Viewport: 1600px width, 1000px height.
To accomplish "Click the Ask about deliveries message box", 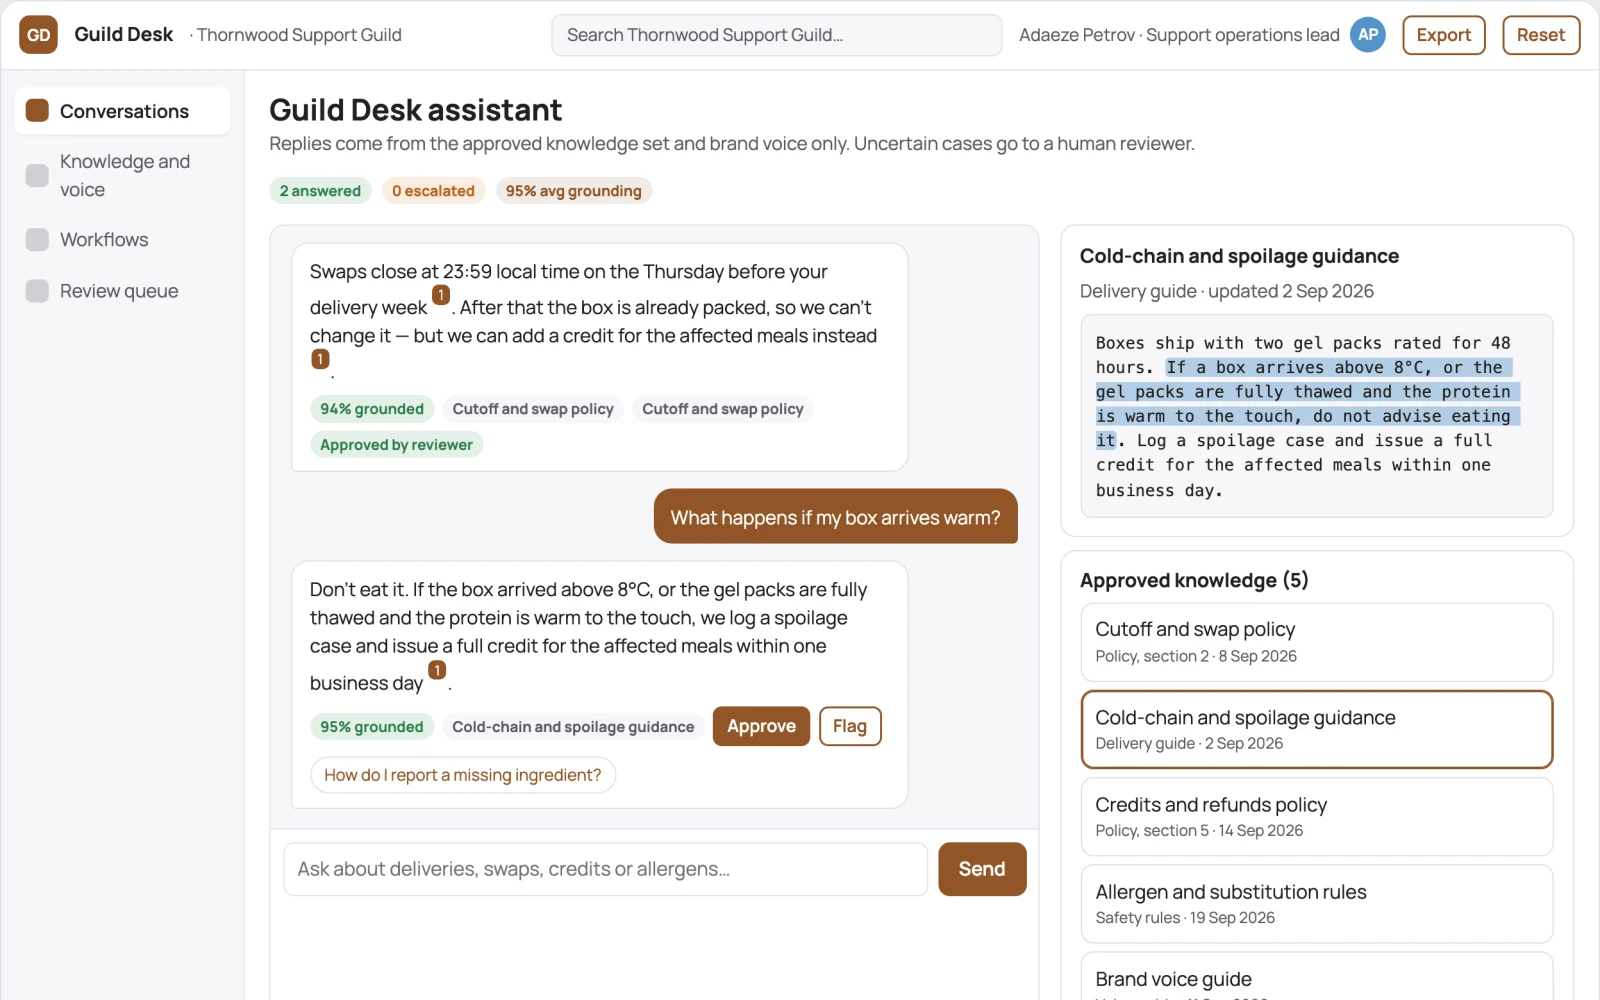I will [606, 869].
